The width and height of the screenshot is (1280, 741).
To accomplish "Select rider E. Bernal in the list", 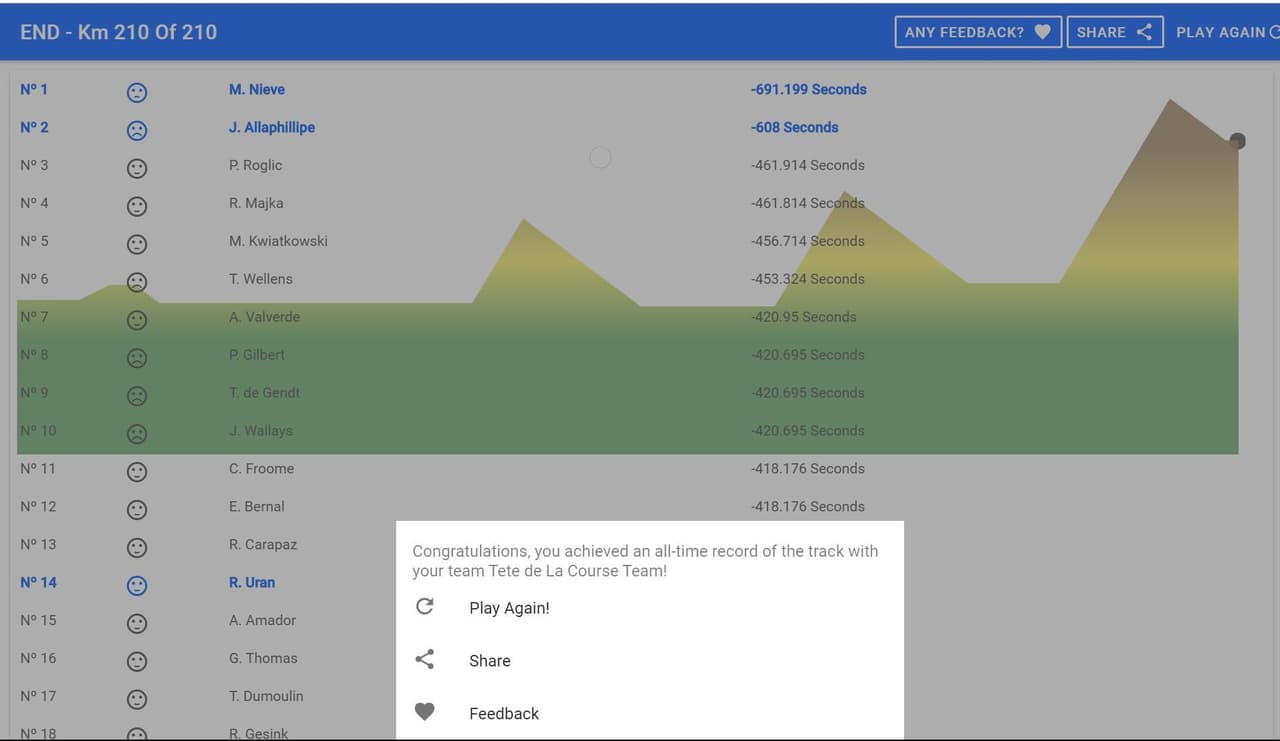I will click(257, 506).
